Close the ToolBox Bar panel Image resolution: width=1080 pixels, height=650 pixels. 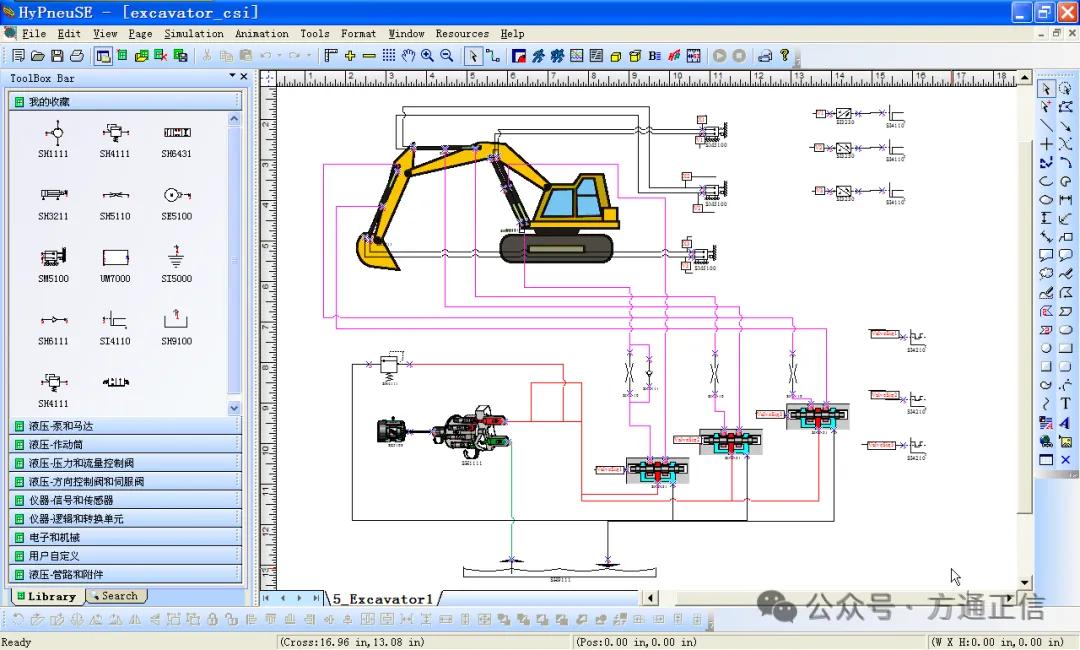pyautogui.click(x=244, y=76)
